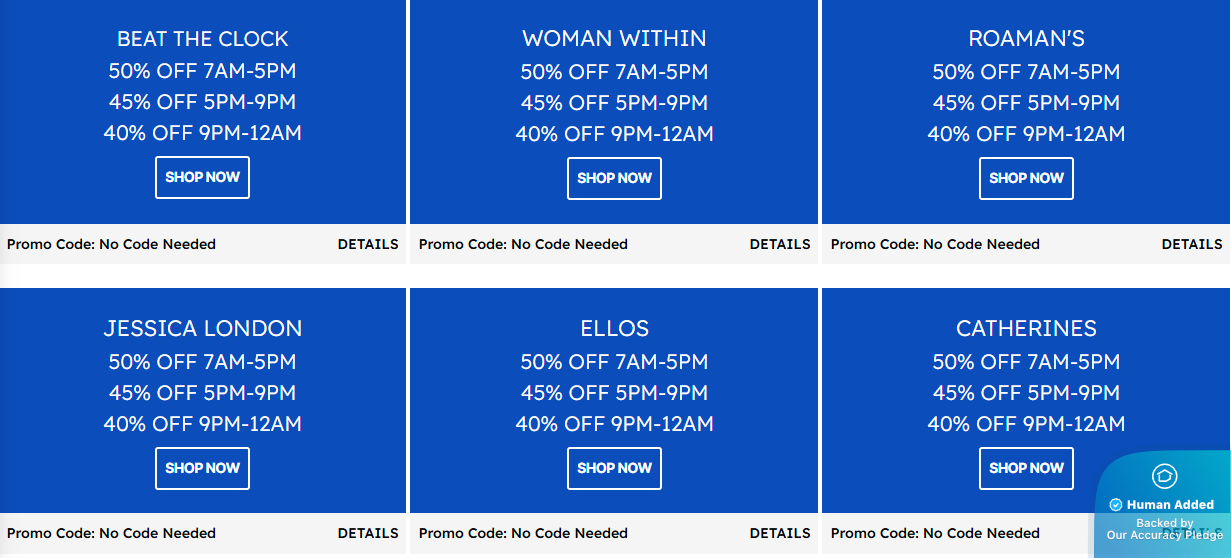The image size is (1231, 558).
Task: Click the Woman Within heading
Action: pyautogui.click(x=614, y=39)
